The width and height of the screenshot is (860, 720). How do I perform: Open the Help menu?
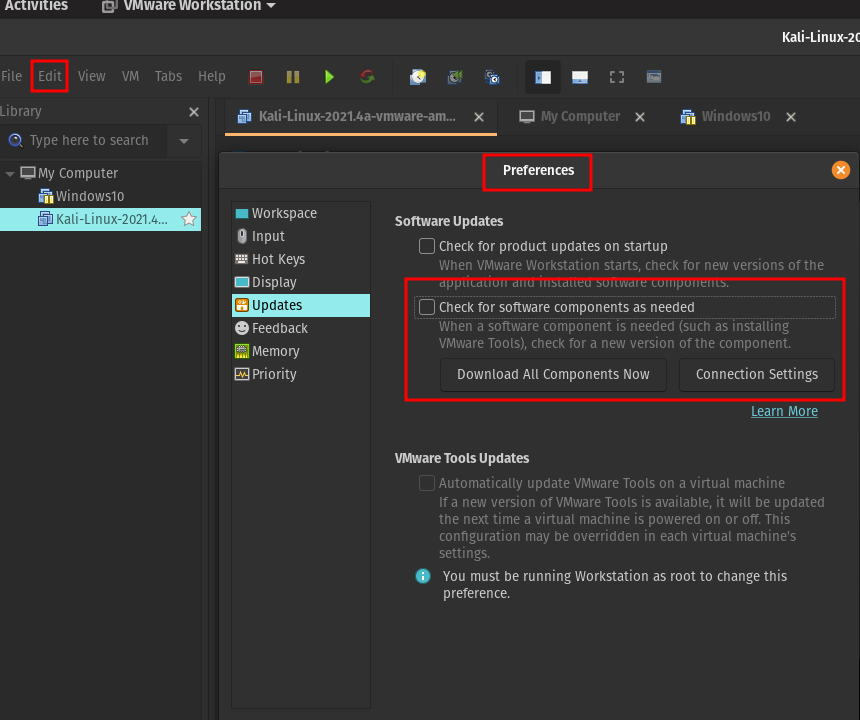pyautogui.click(x=212, y=76)
